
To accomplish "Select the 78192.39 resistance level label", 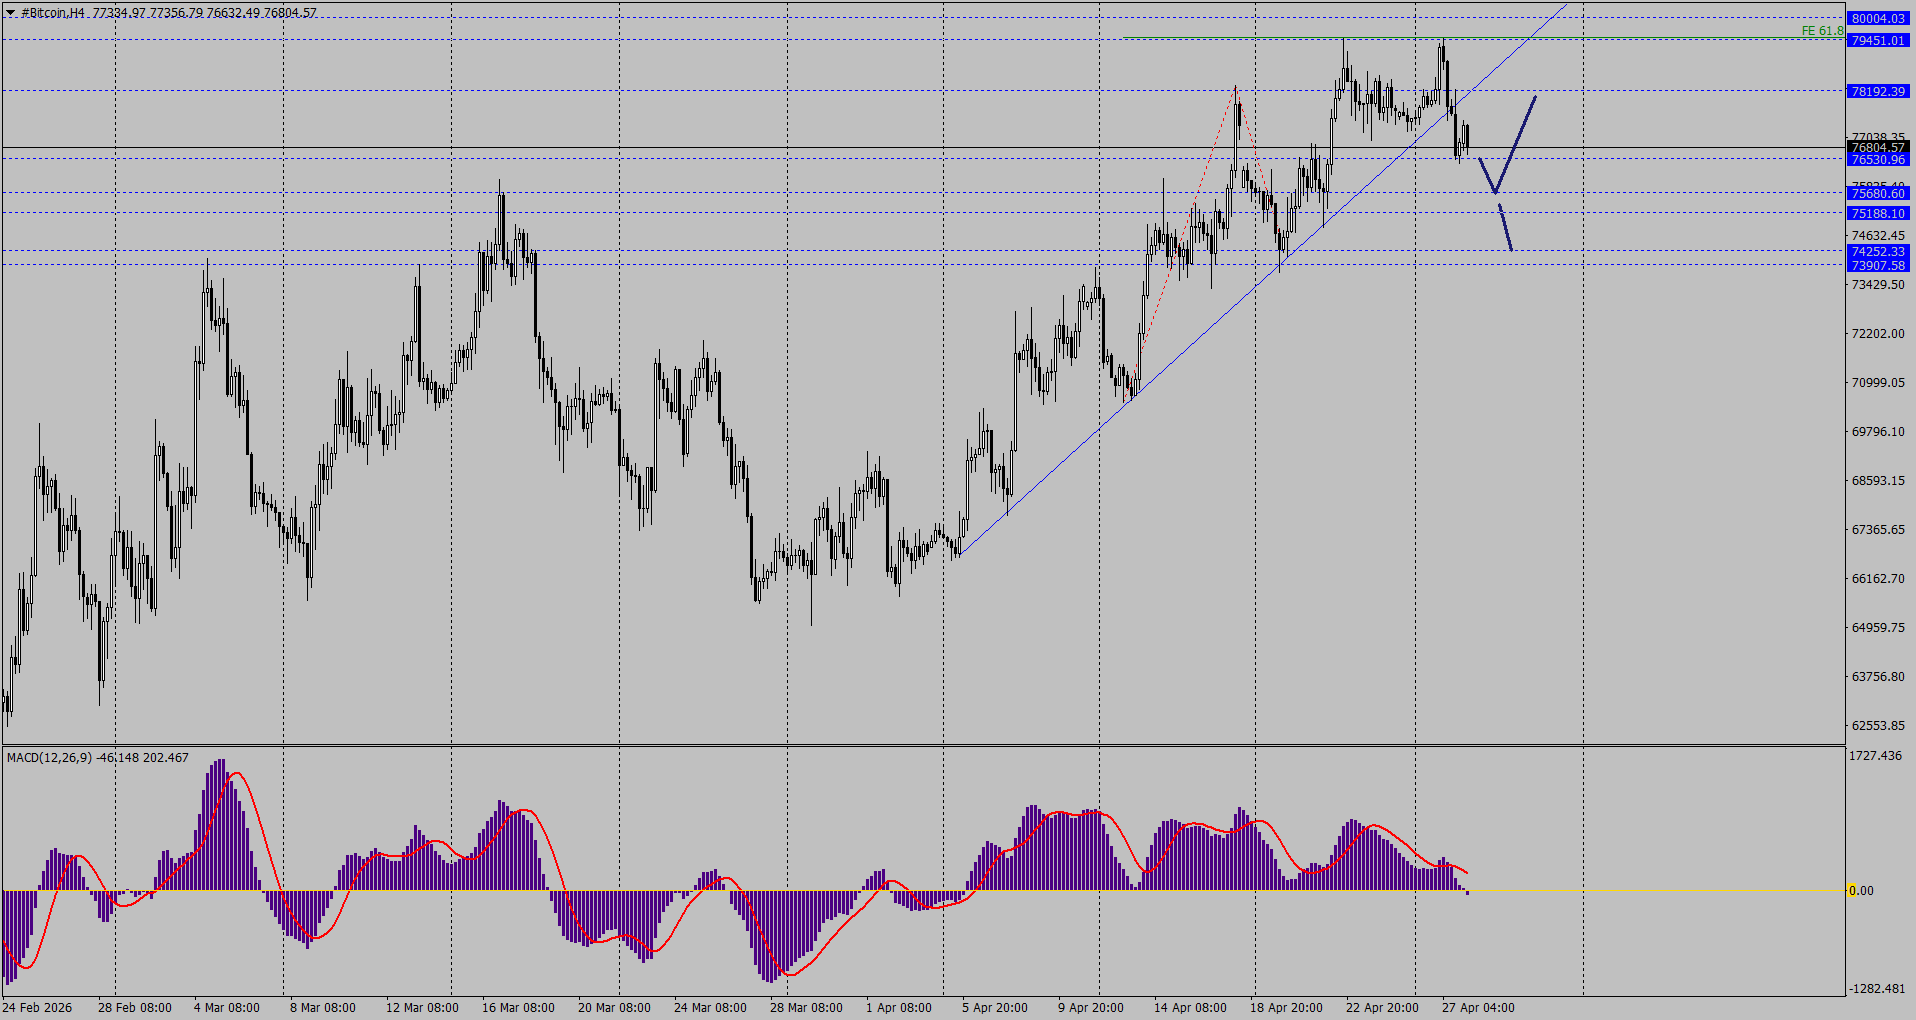I will (1879, 91).
